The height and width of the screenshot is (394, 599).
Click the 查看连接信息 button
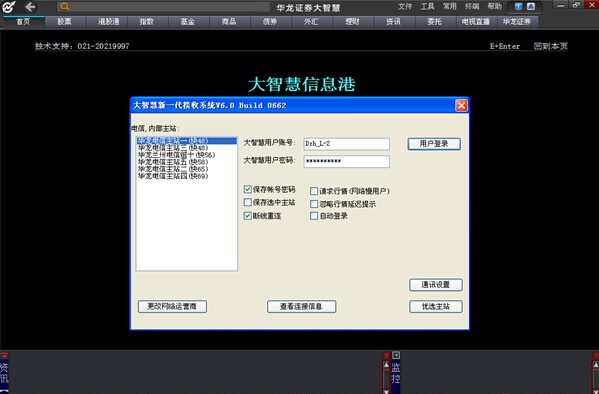[301, 306]
